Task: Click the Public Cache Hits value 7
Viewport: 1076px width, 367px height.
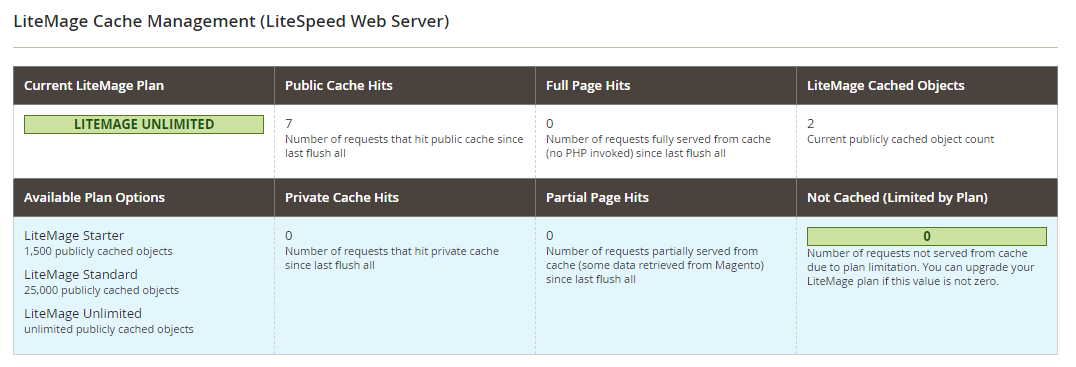Action: (289, 123)
